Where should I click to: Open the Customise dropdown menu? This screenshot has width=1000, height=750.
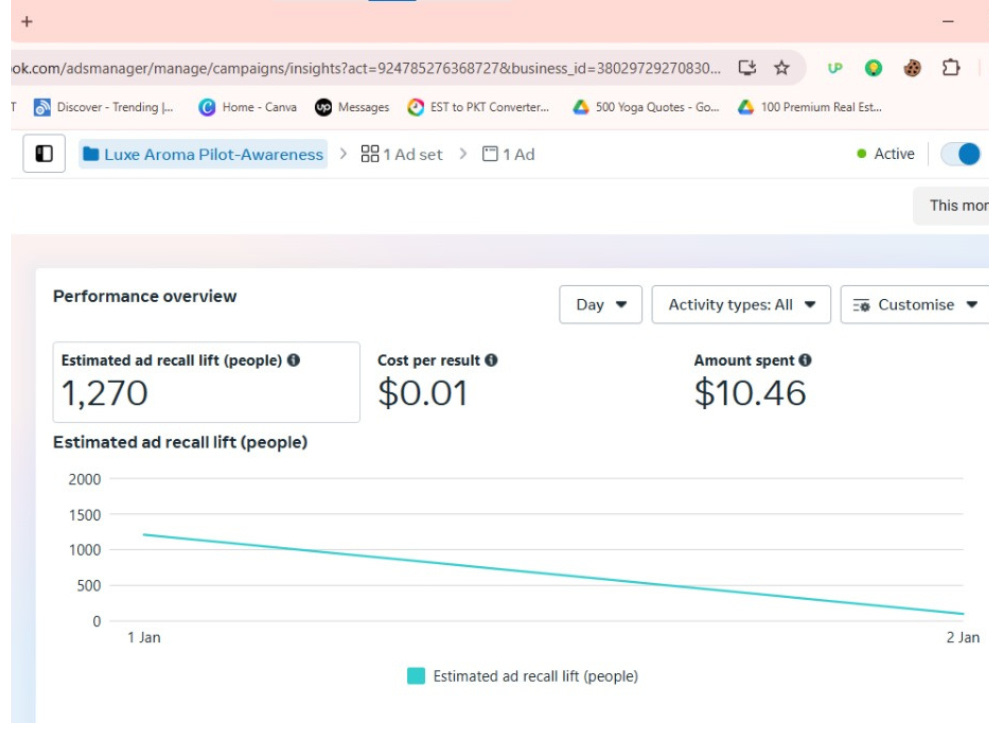[915, 305]
